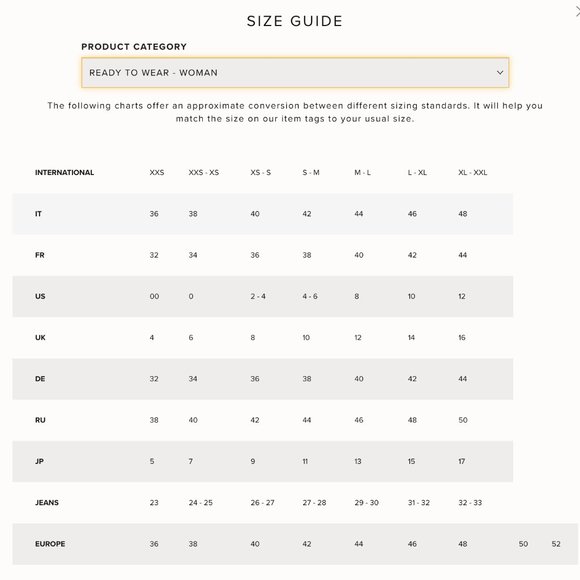Click the SIZE GUIDE title
The image size is (580, 580).
pos(295,21)
